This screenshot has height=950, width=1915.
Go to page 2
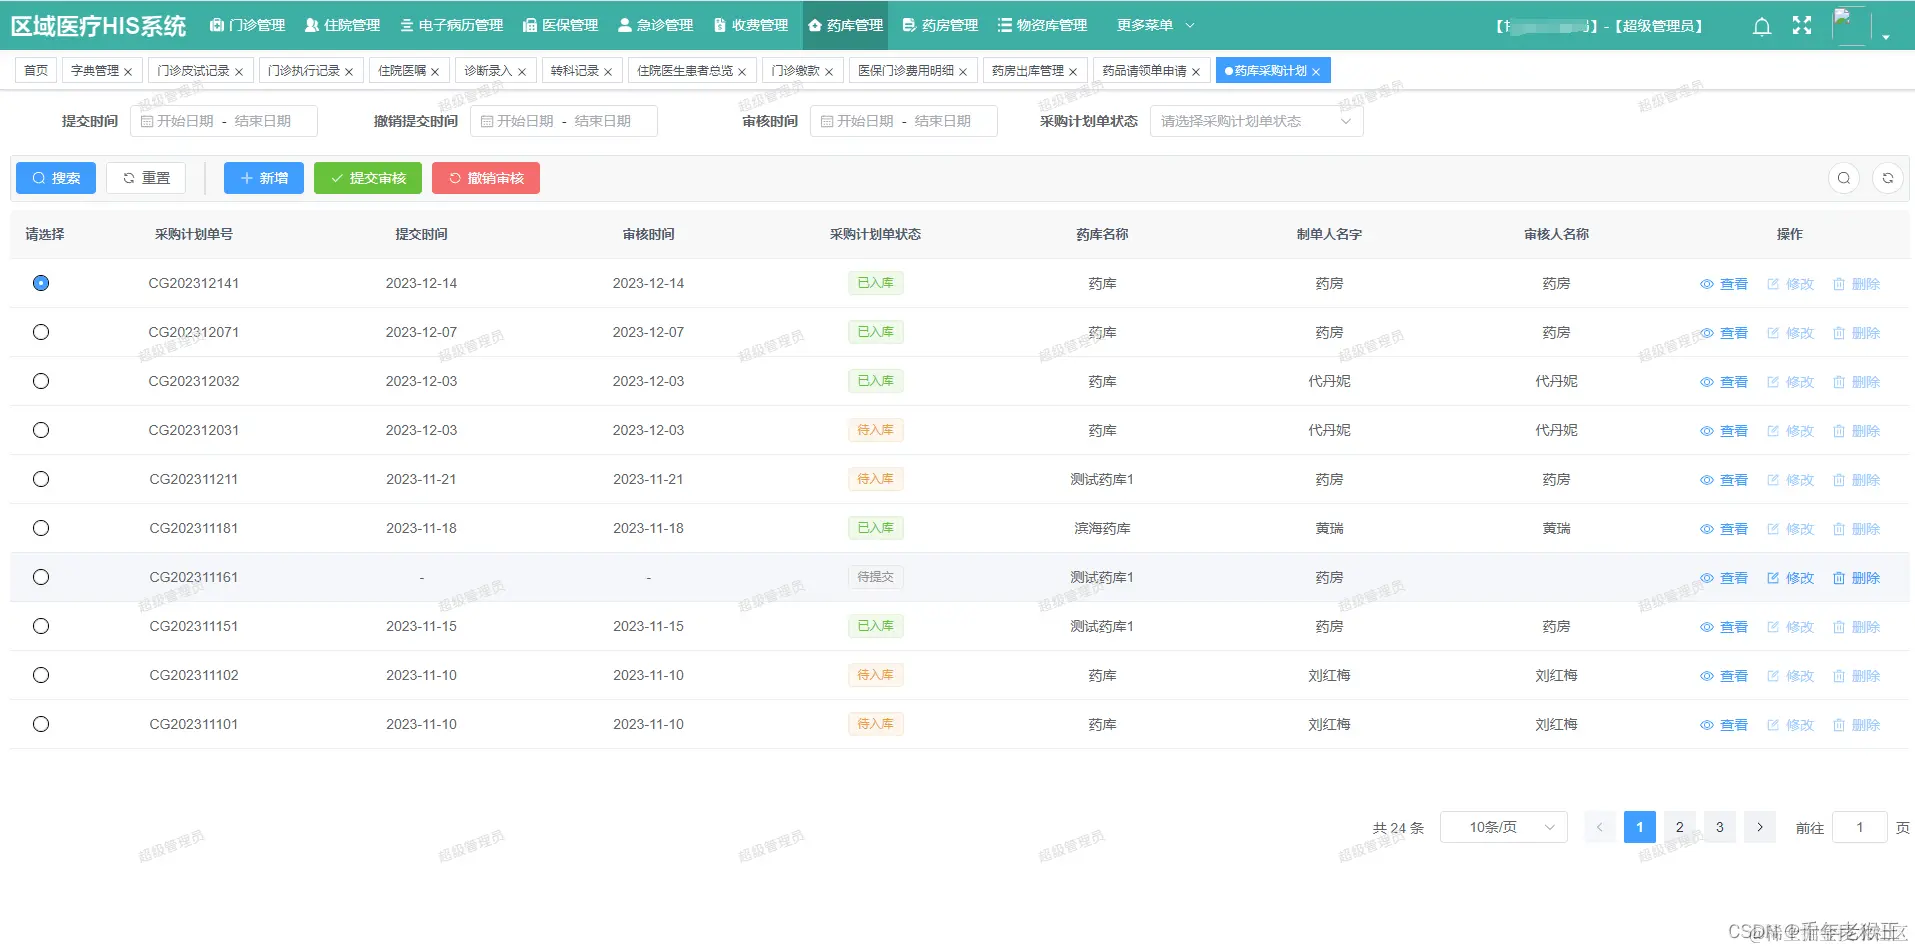tap(1680, 827)
